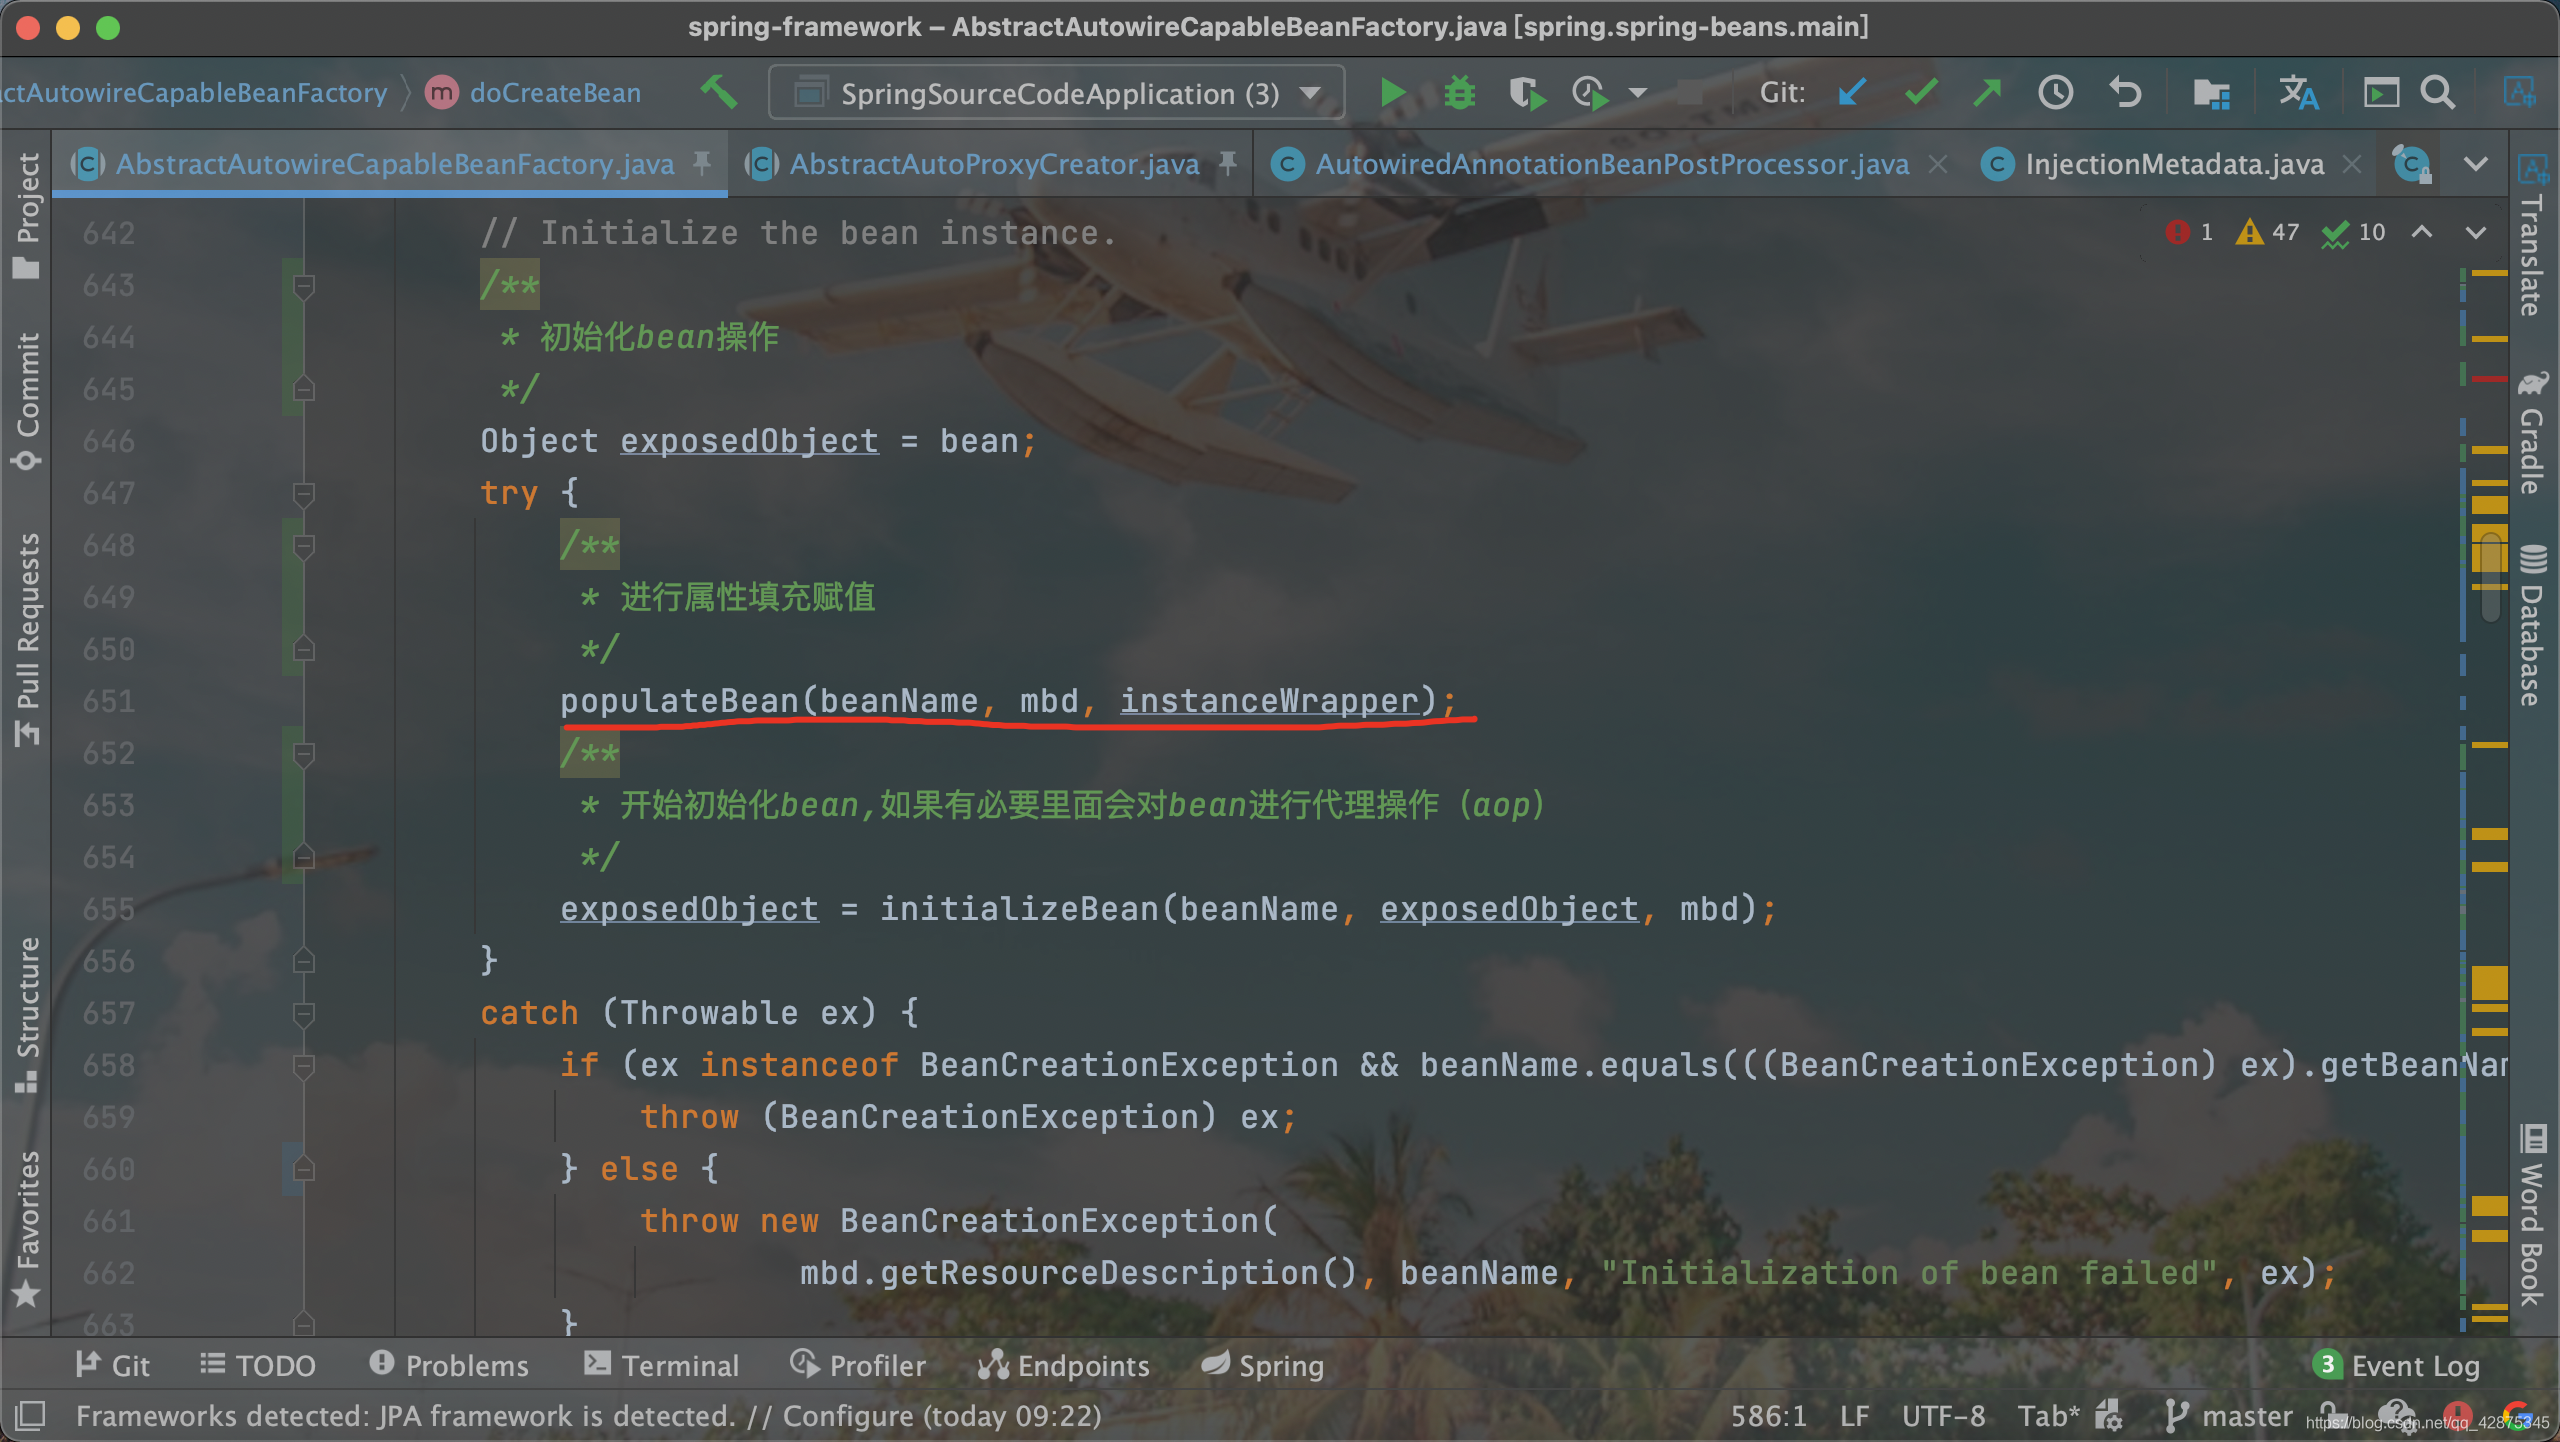Image resolution: width=2560 pixels, height=1442 pixels.
Task: Click Git push arrow icon
Action: coord(1987,93)
